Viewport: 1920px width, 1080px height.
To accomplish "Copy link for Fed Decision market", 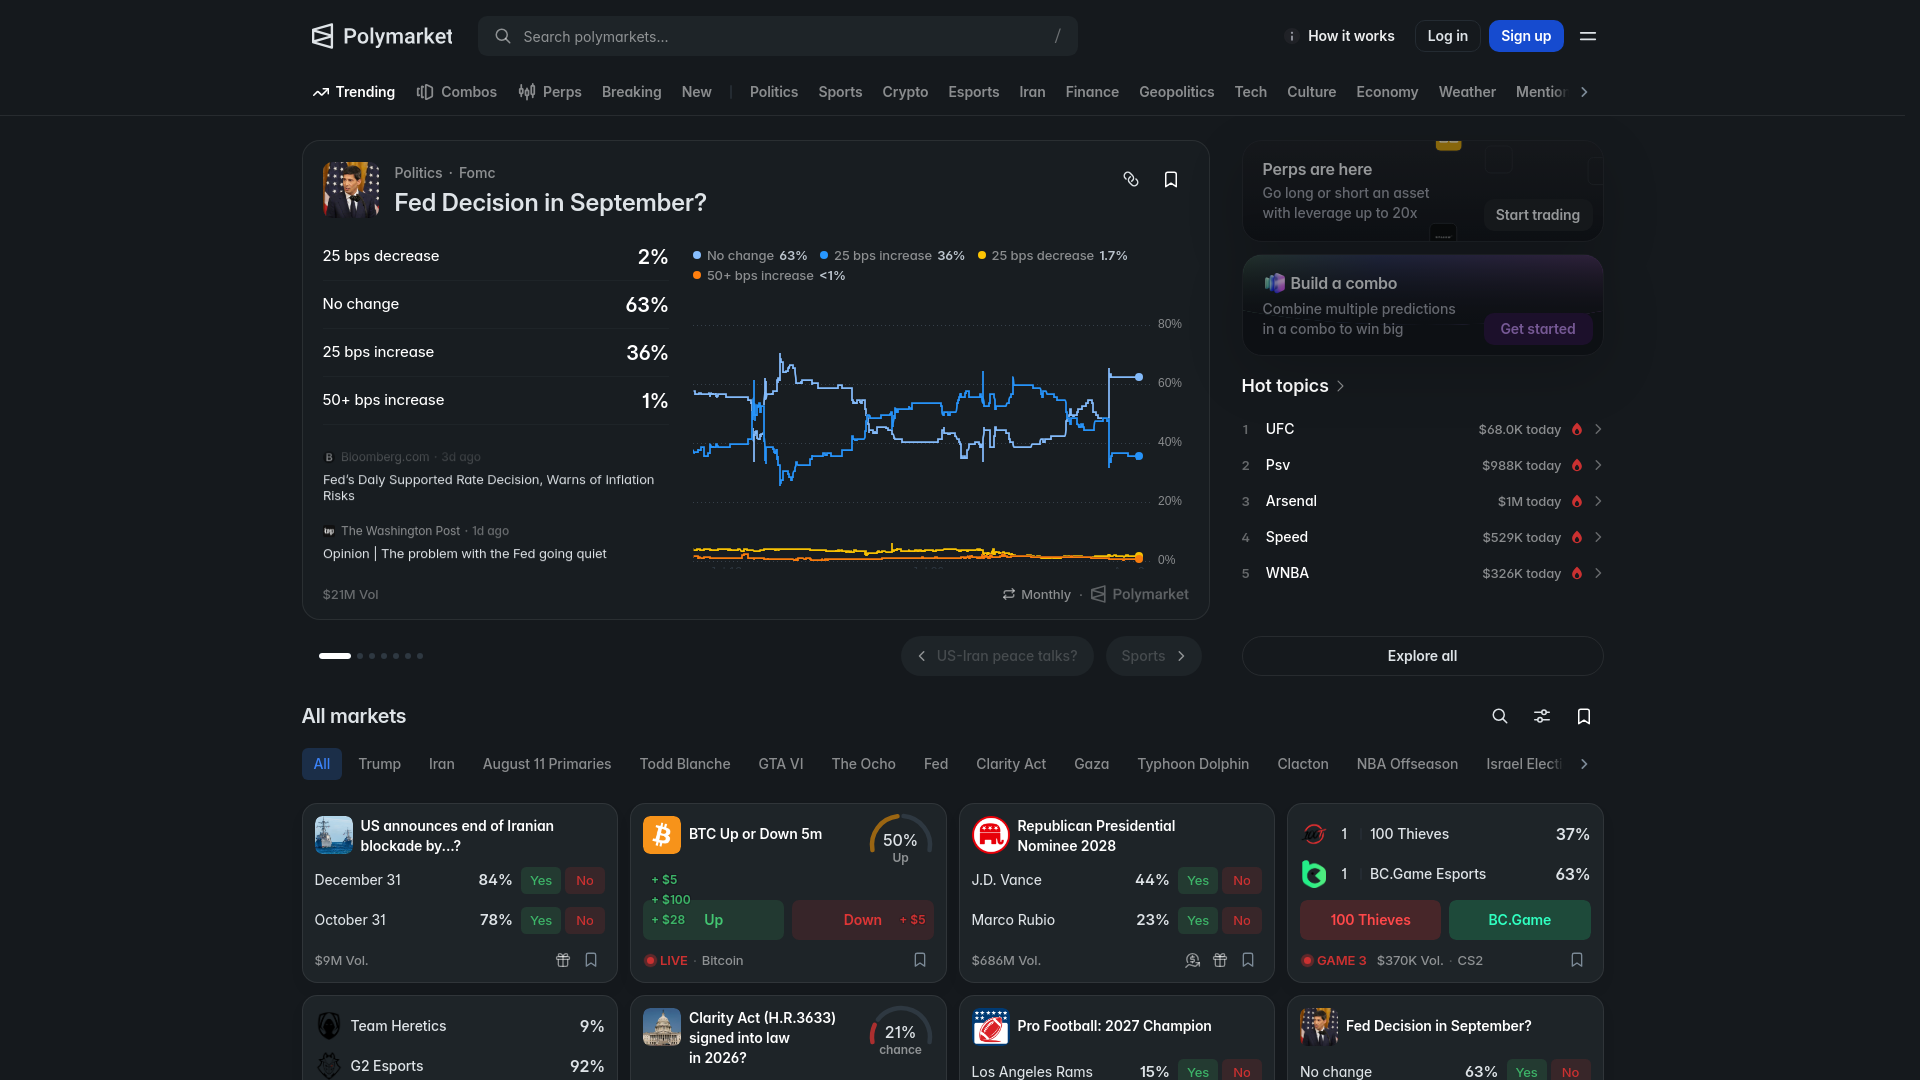I will point(1131,179).
